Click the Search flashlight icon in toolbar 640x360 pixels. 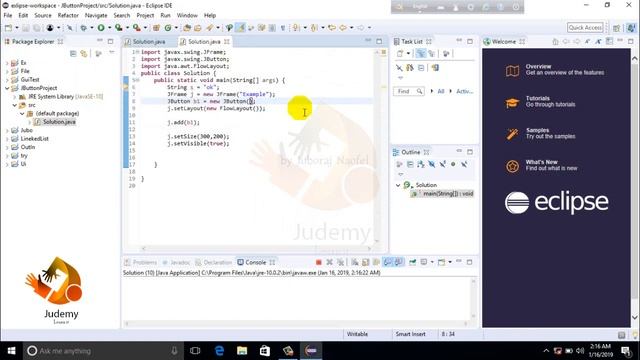pyautogui.click(x=210, y=28)
